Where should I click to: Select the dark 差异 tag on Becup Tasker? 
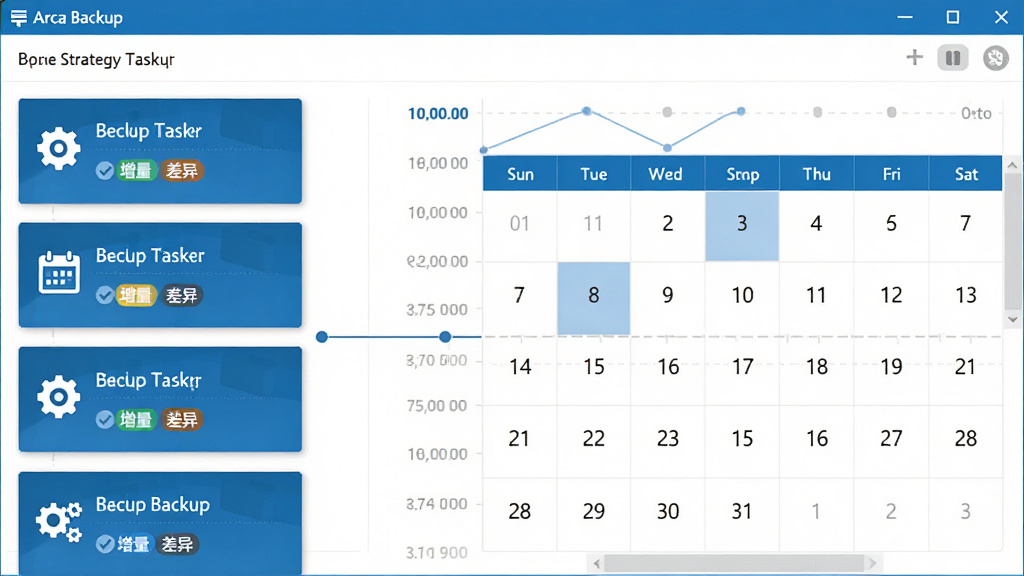point(182,295)
